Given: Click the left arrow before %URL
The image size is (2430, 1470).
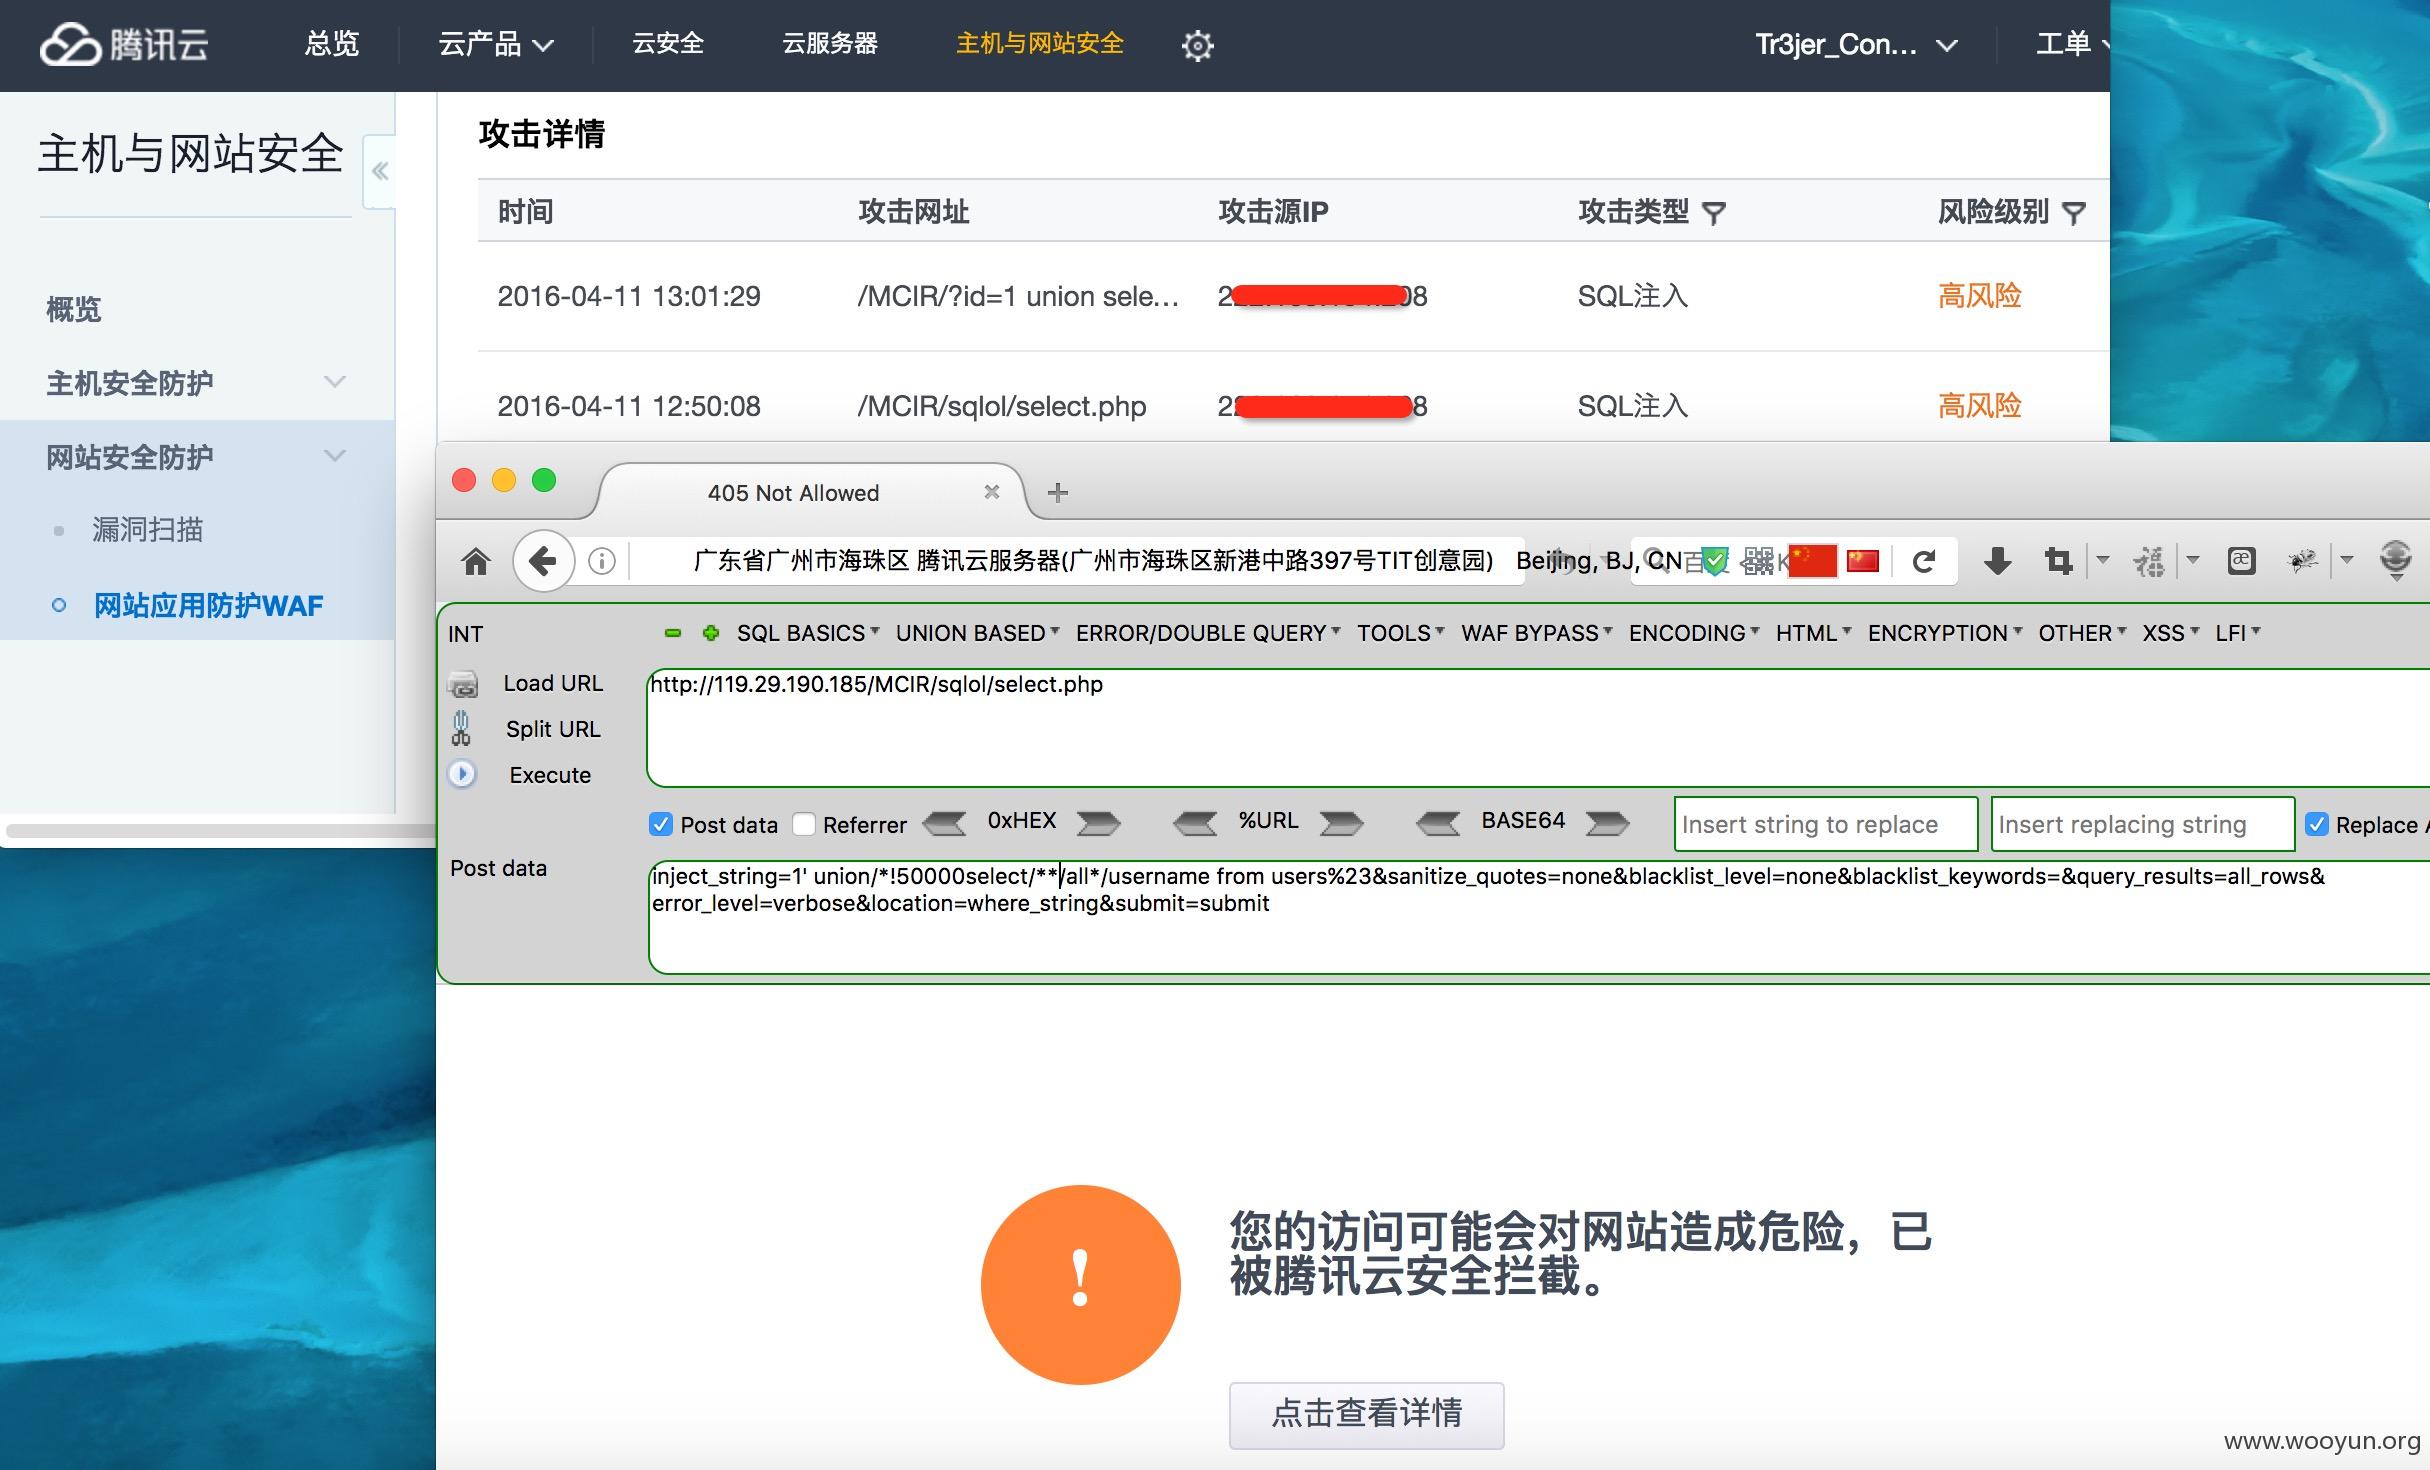Looking at the screenshot, I should point(1195,823).
